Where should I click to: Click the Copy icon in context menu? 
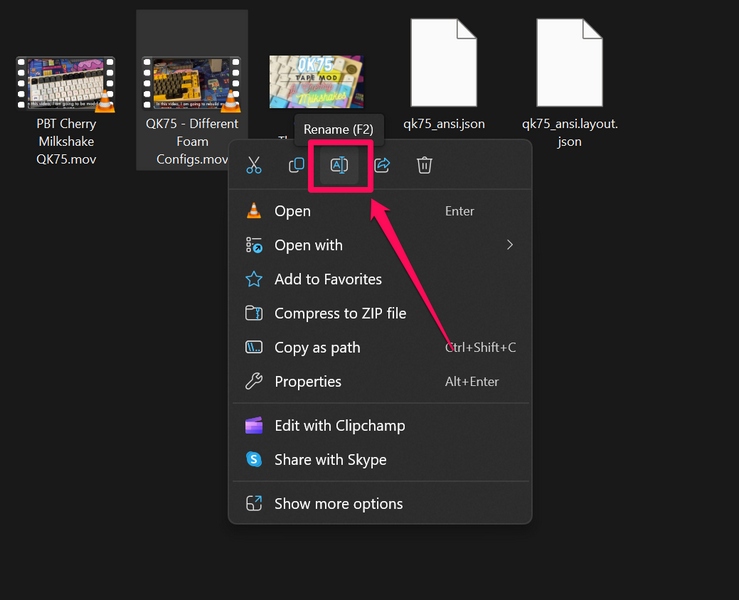pos(296,166)
